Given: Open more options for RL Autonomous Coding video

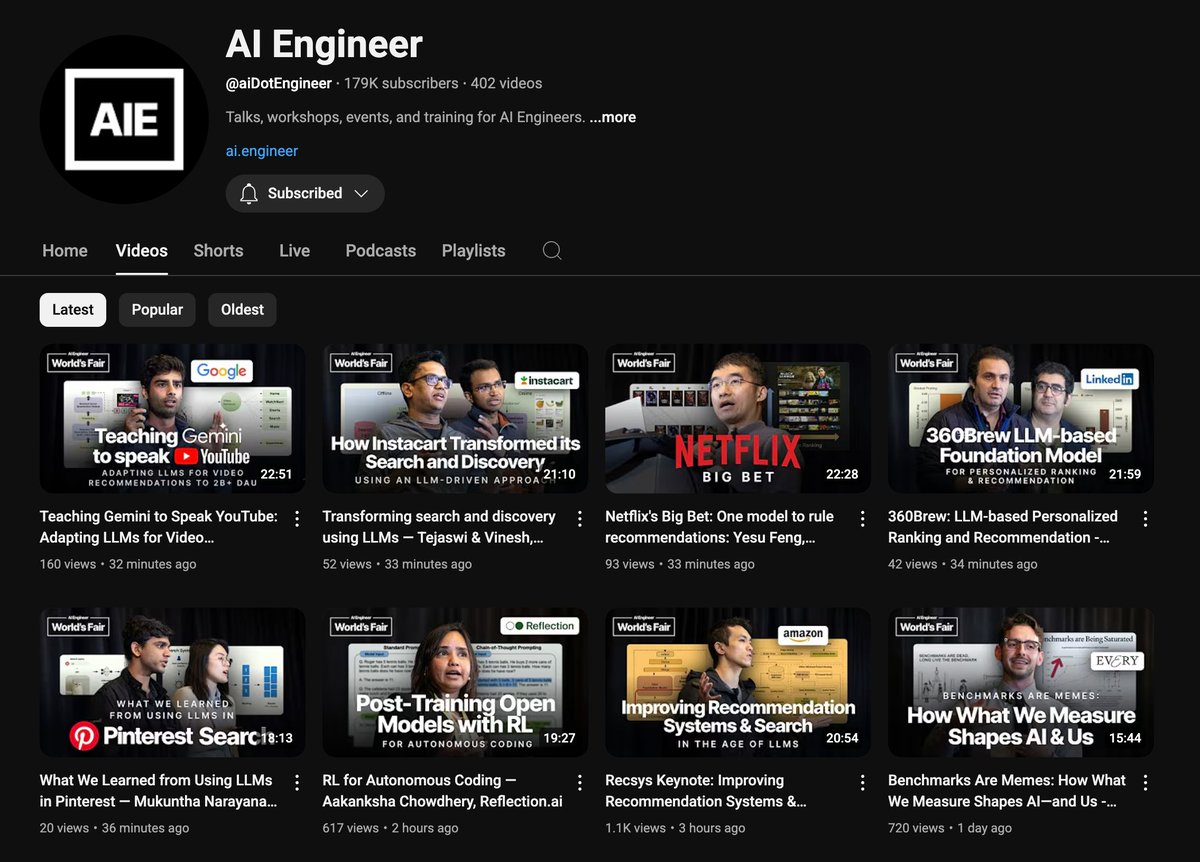Looking at the screenshot, I should tap(580, 782).
